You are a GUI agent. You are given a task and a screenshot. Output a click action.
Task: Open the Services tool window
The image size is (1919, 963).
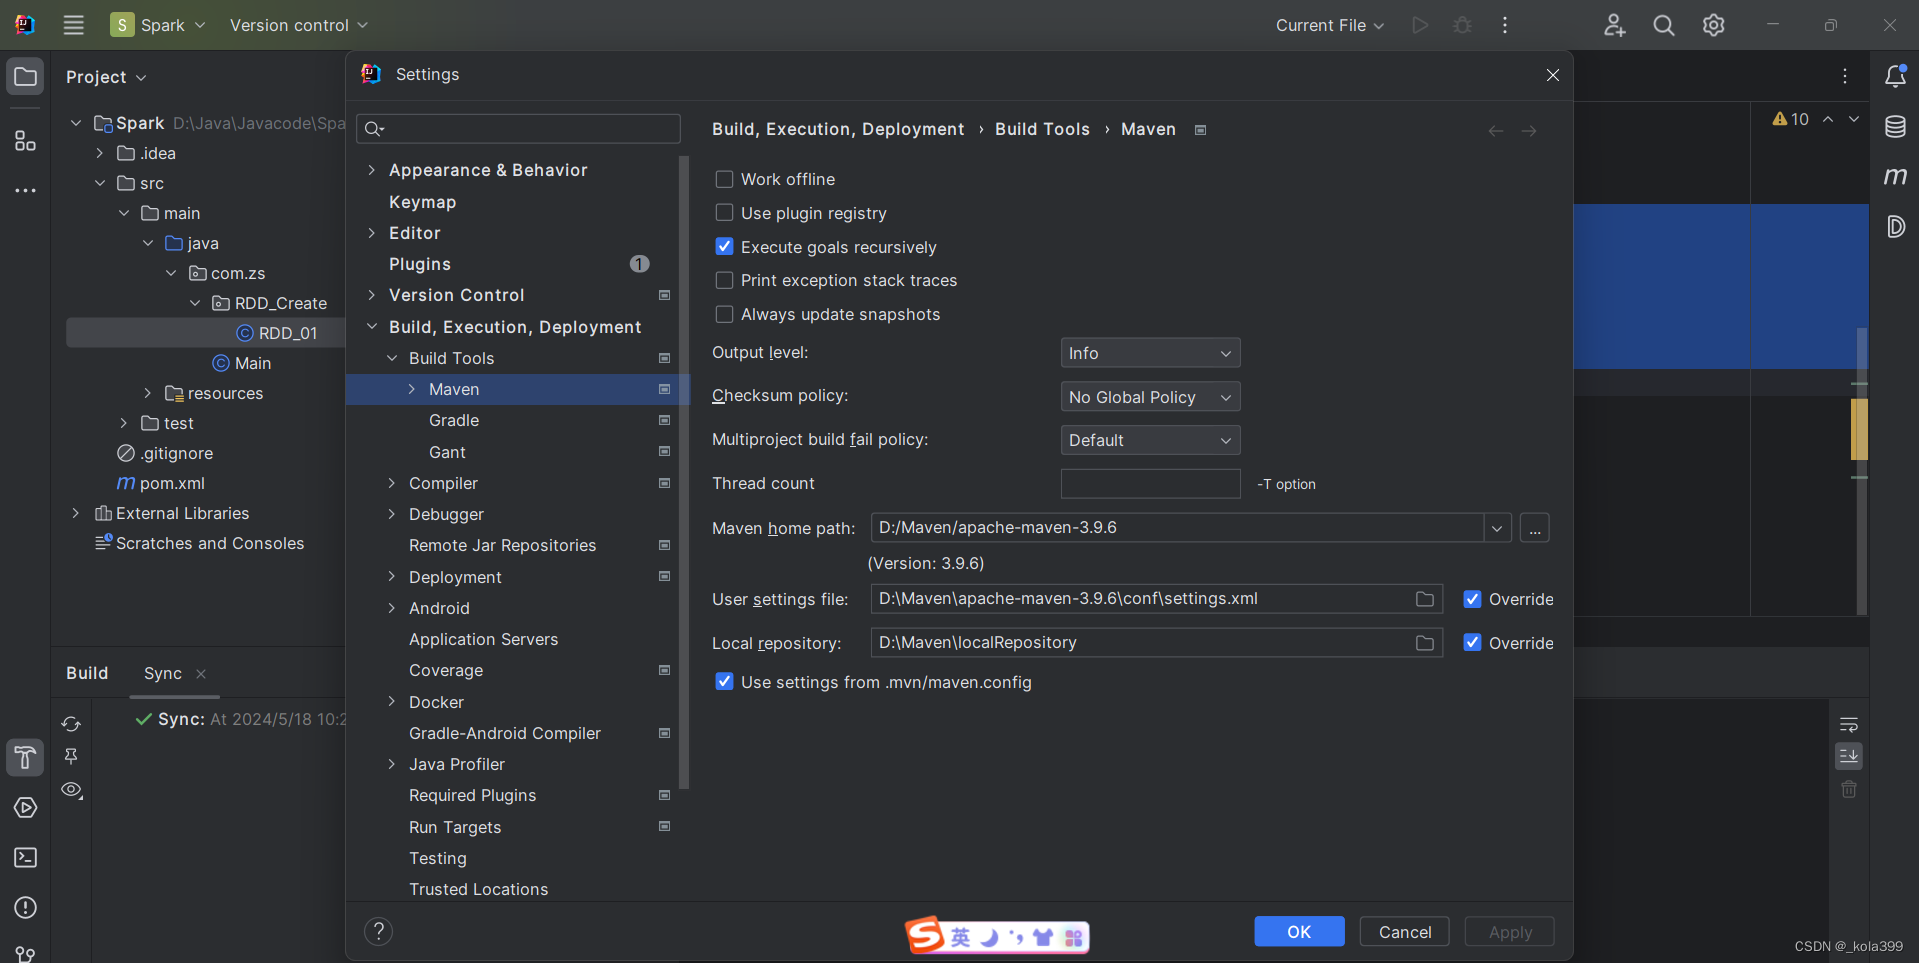(25, 808)
